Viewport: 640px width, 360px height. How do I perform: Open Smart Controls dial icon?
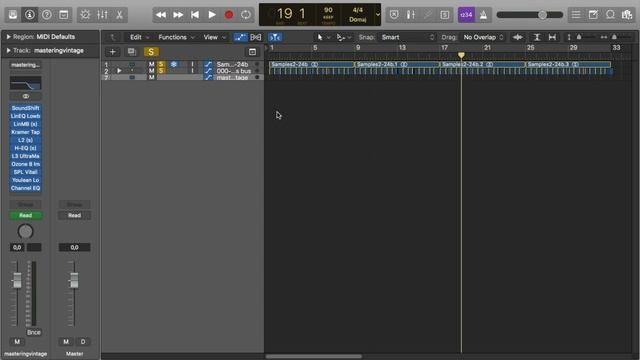tap(85, 15)
